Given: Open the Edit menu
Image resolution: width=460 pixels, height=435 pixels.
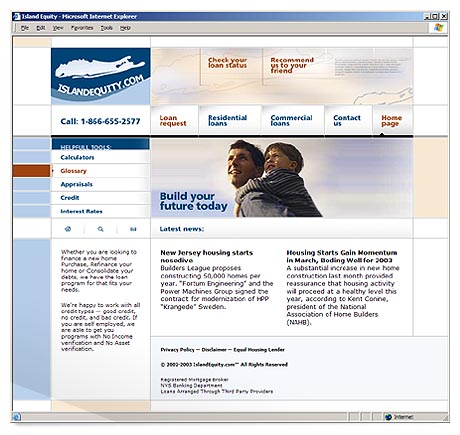Looking at the screenshot, I should pos(41,28).
